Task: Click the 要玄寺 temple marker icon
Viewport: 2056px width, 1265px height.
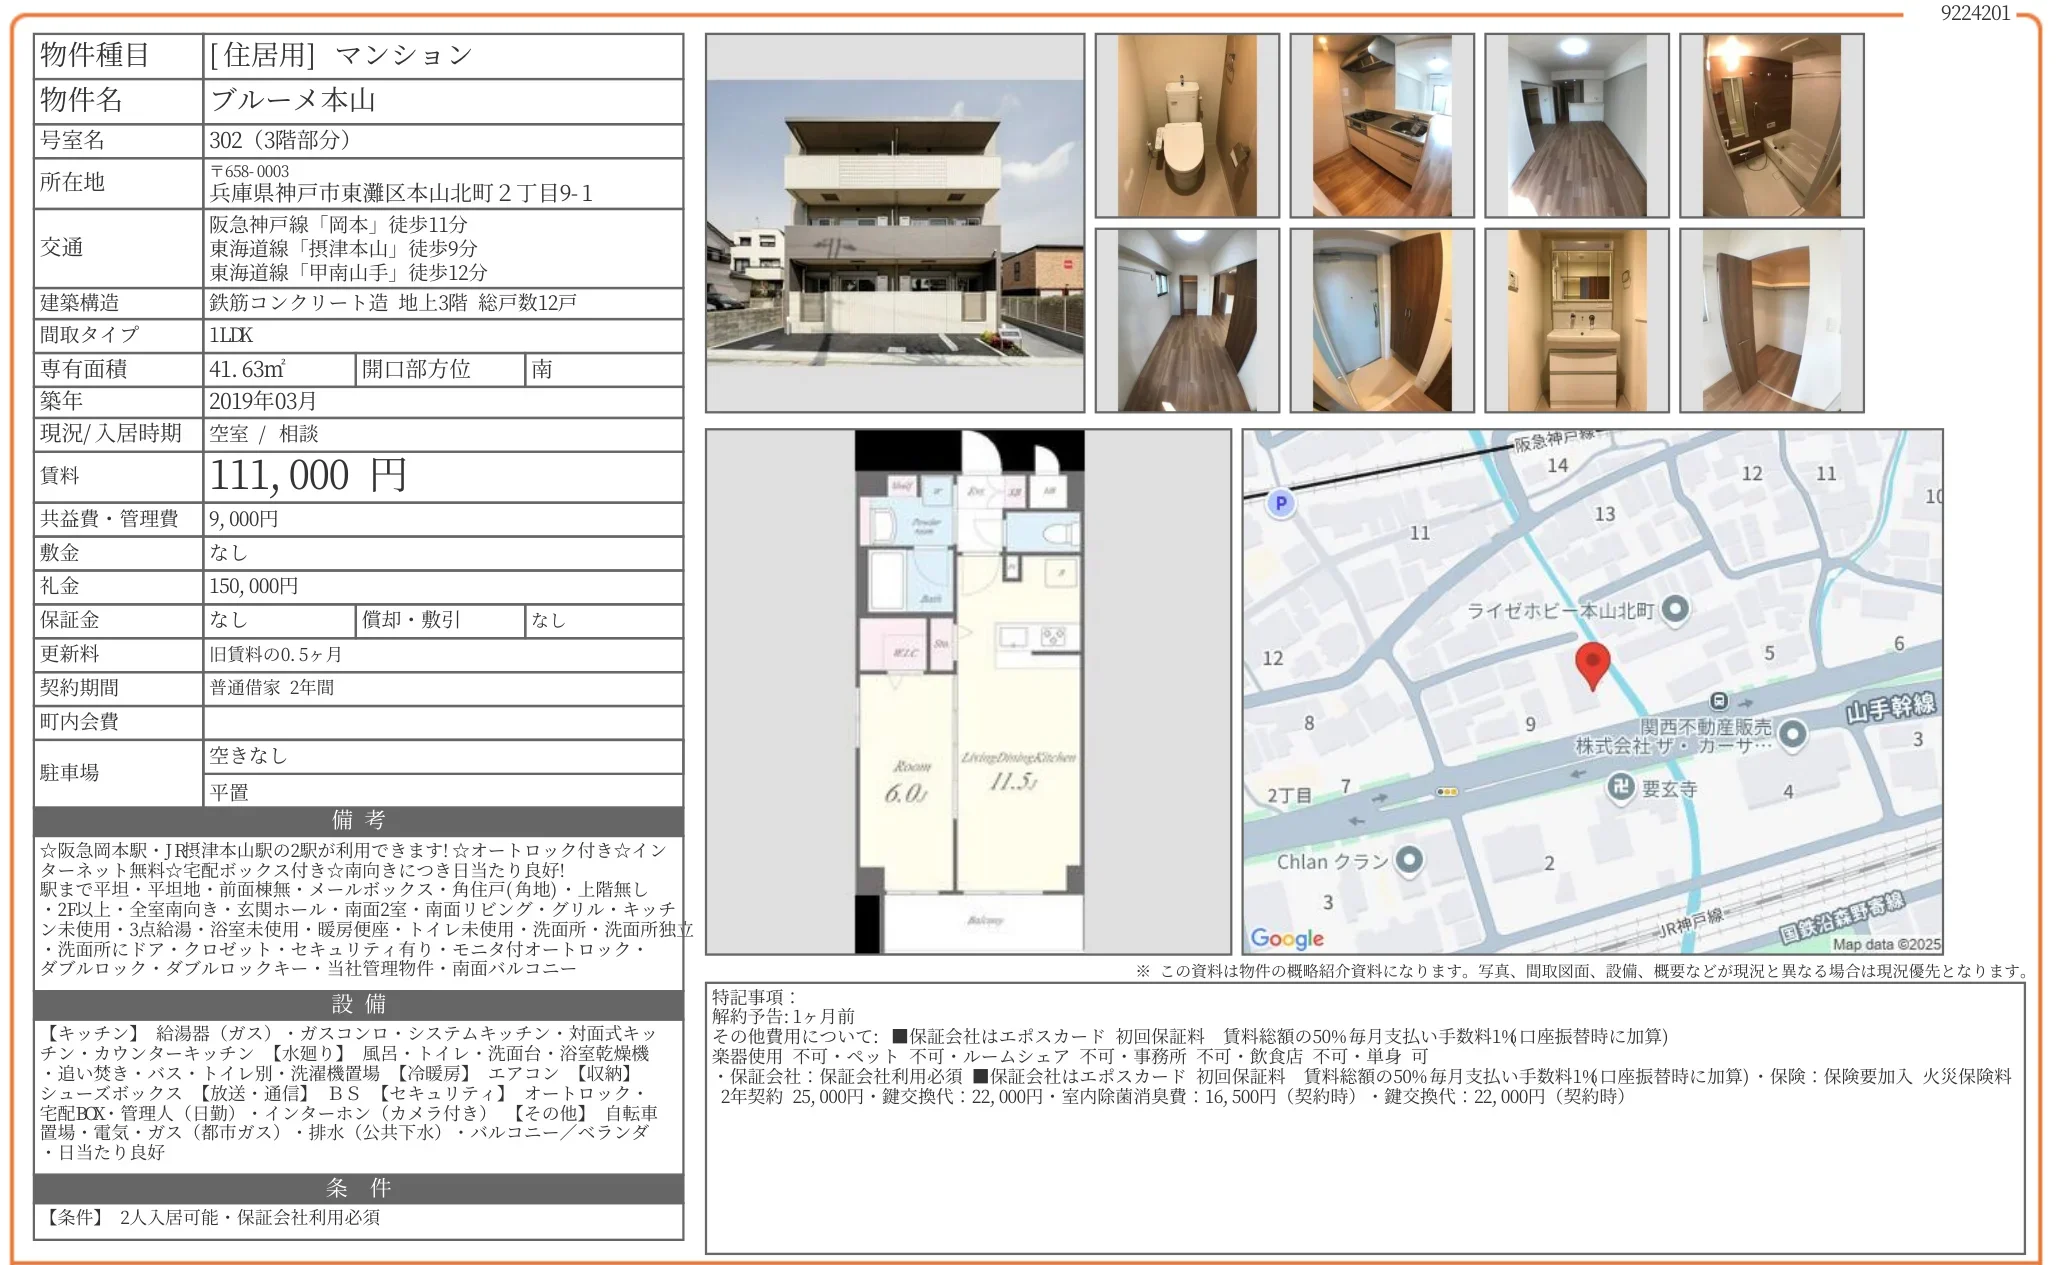Action: pyautogui.click(x=1620, y=787)
